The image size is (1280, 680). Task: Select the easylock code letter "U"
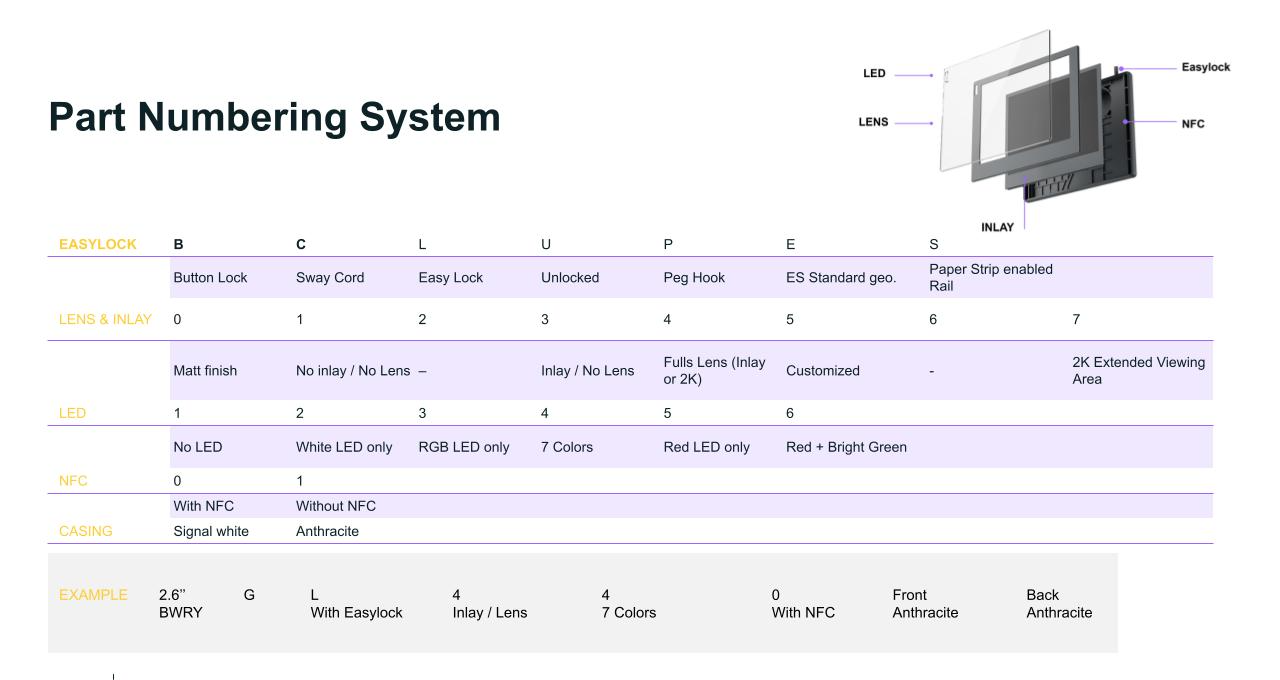tap(546, 243)
